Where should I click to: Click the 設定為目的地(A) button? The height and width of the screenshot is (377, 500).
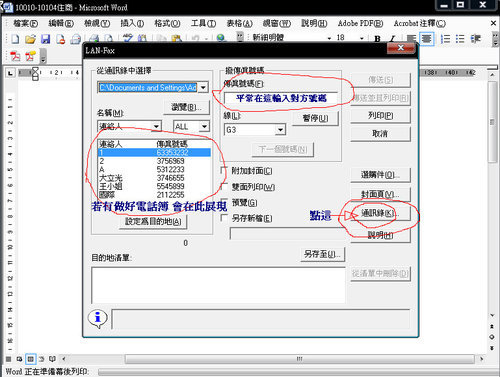pyautogui.click(x=153, y=221)
